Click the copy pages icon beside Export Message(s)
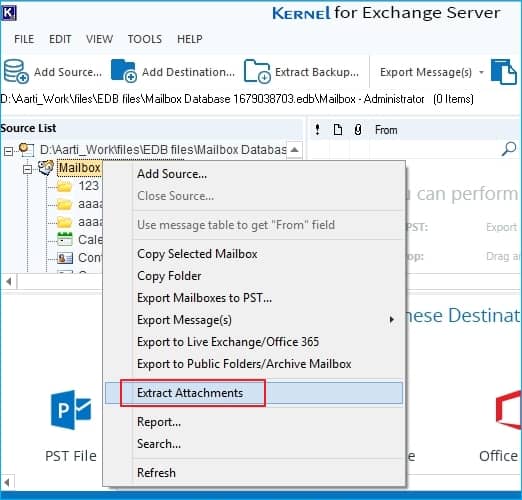 (x=504, y=71)
